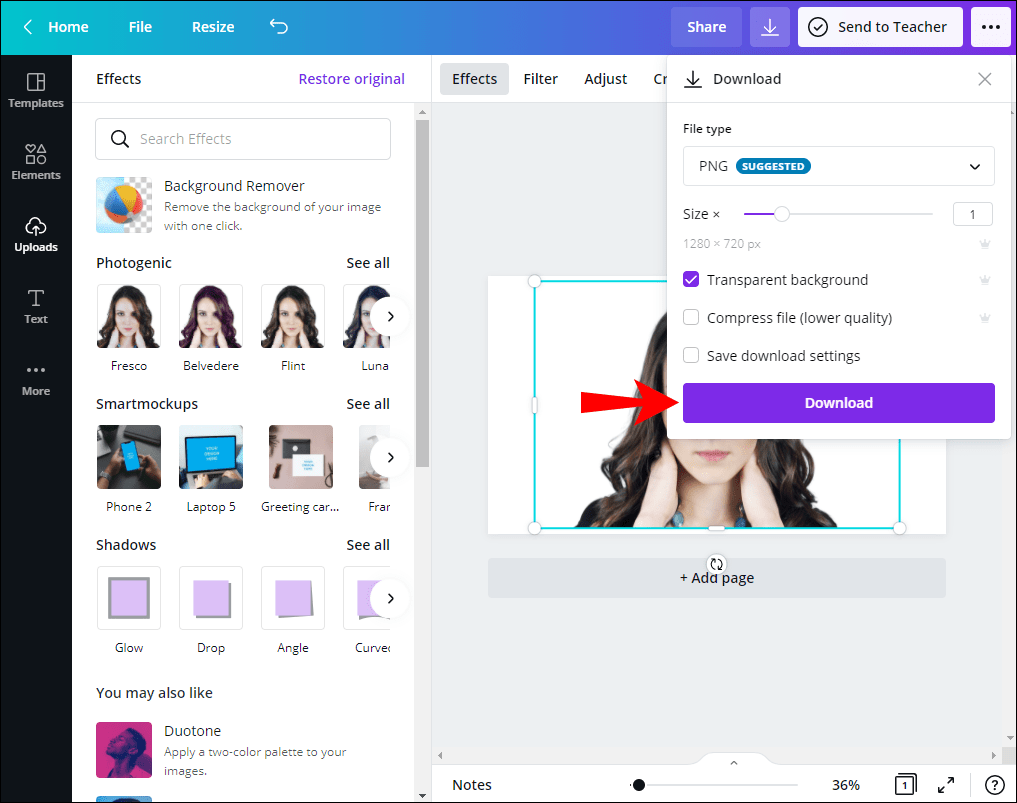The image size is (1017, 803).
Task: Open presentation fullscreen mode
Action: pos(946,785)
